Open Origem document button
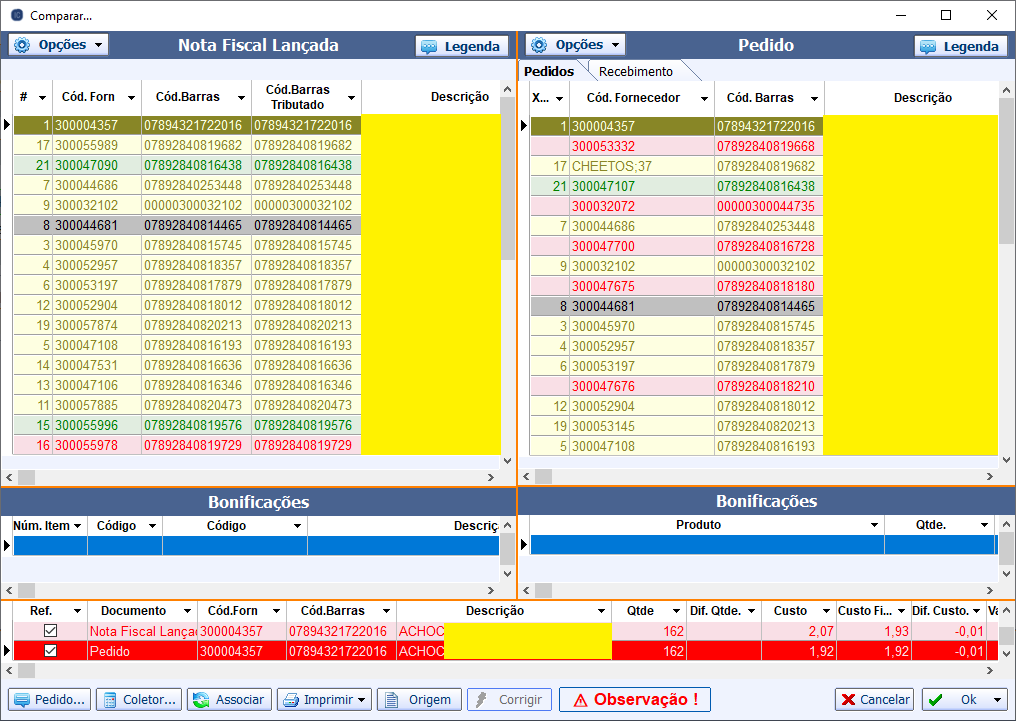The width and height of the screenshot is (1016, 721). coord(419,700)
